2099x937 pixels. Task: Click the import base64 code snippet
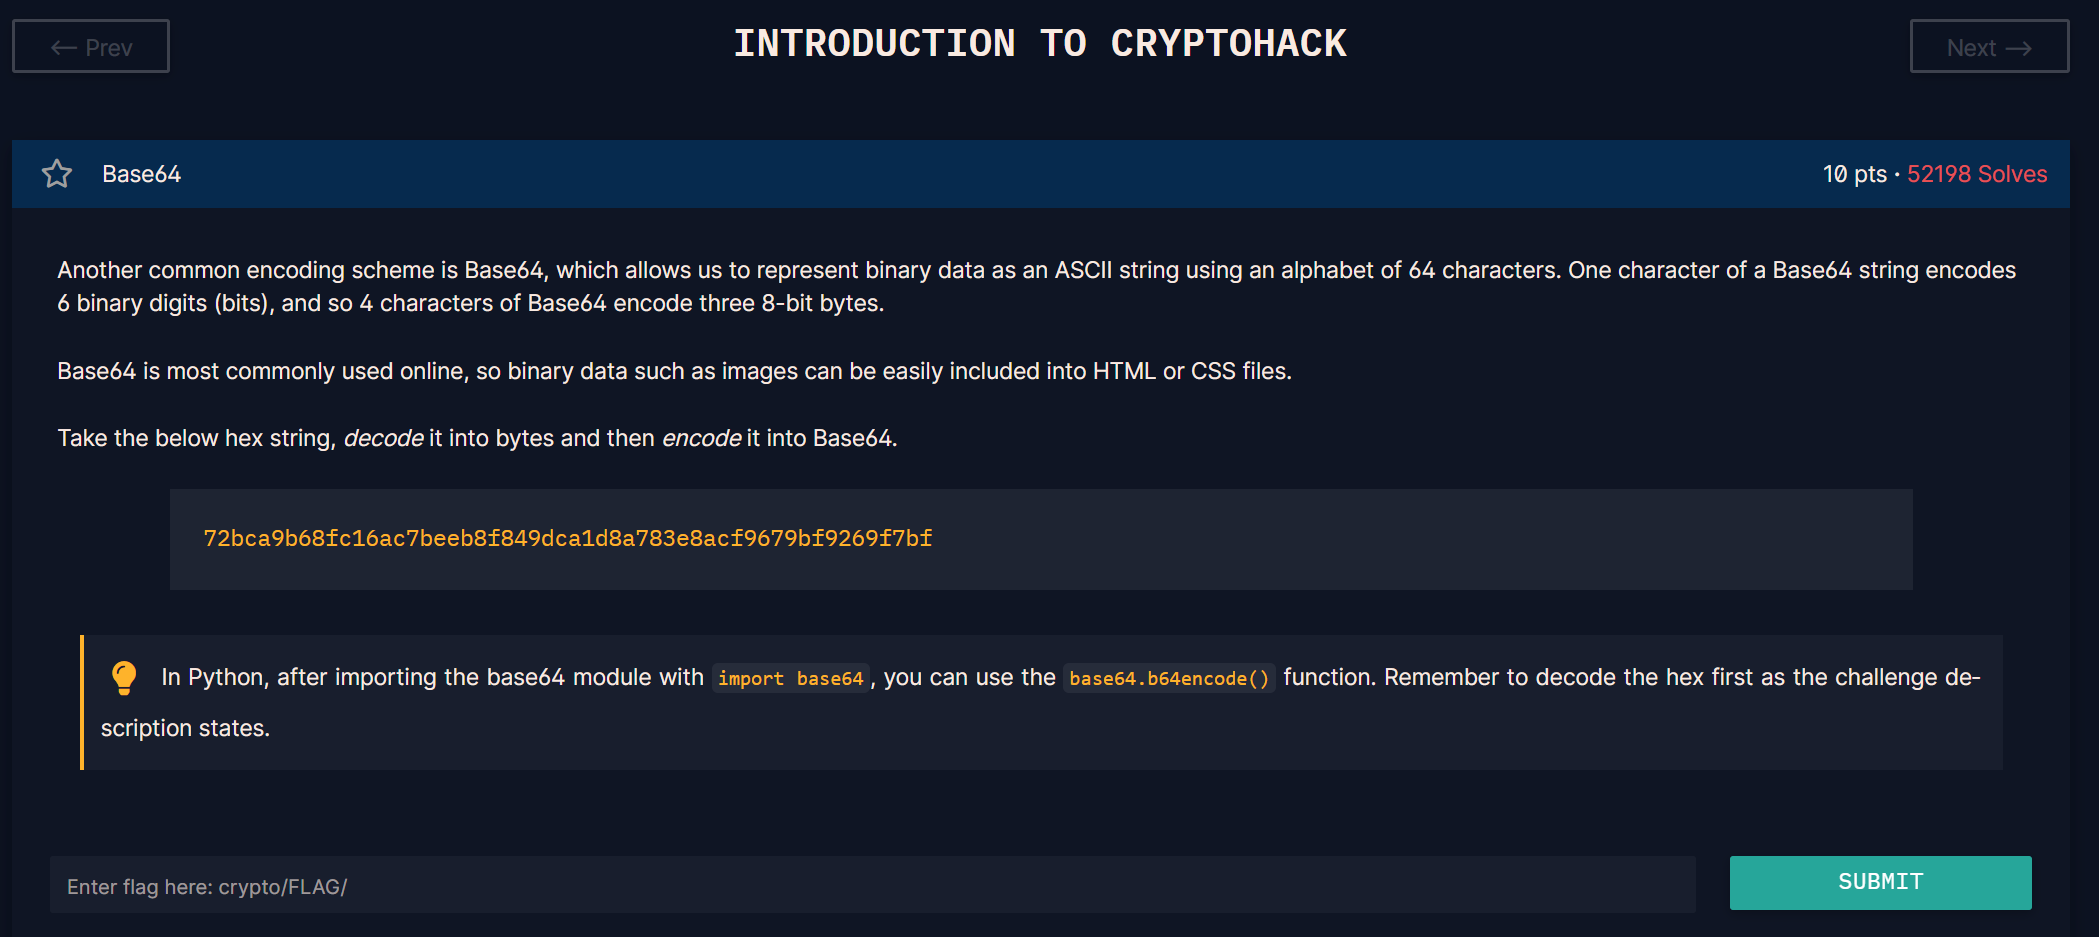point(790,678)
